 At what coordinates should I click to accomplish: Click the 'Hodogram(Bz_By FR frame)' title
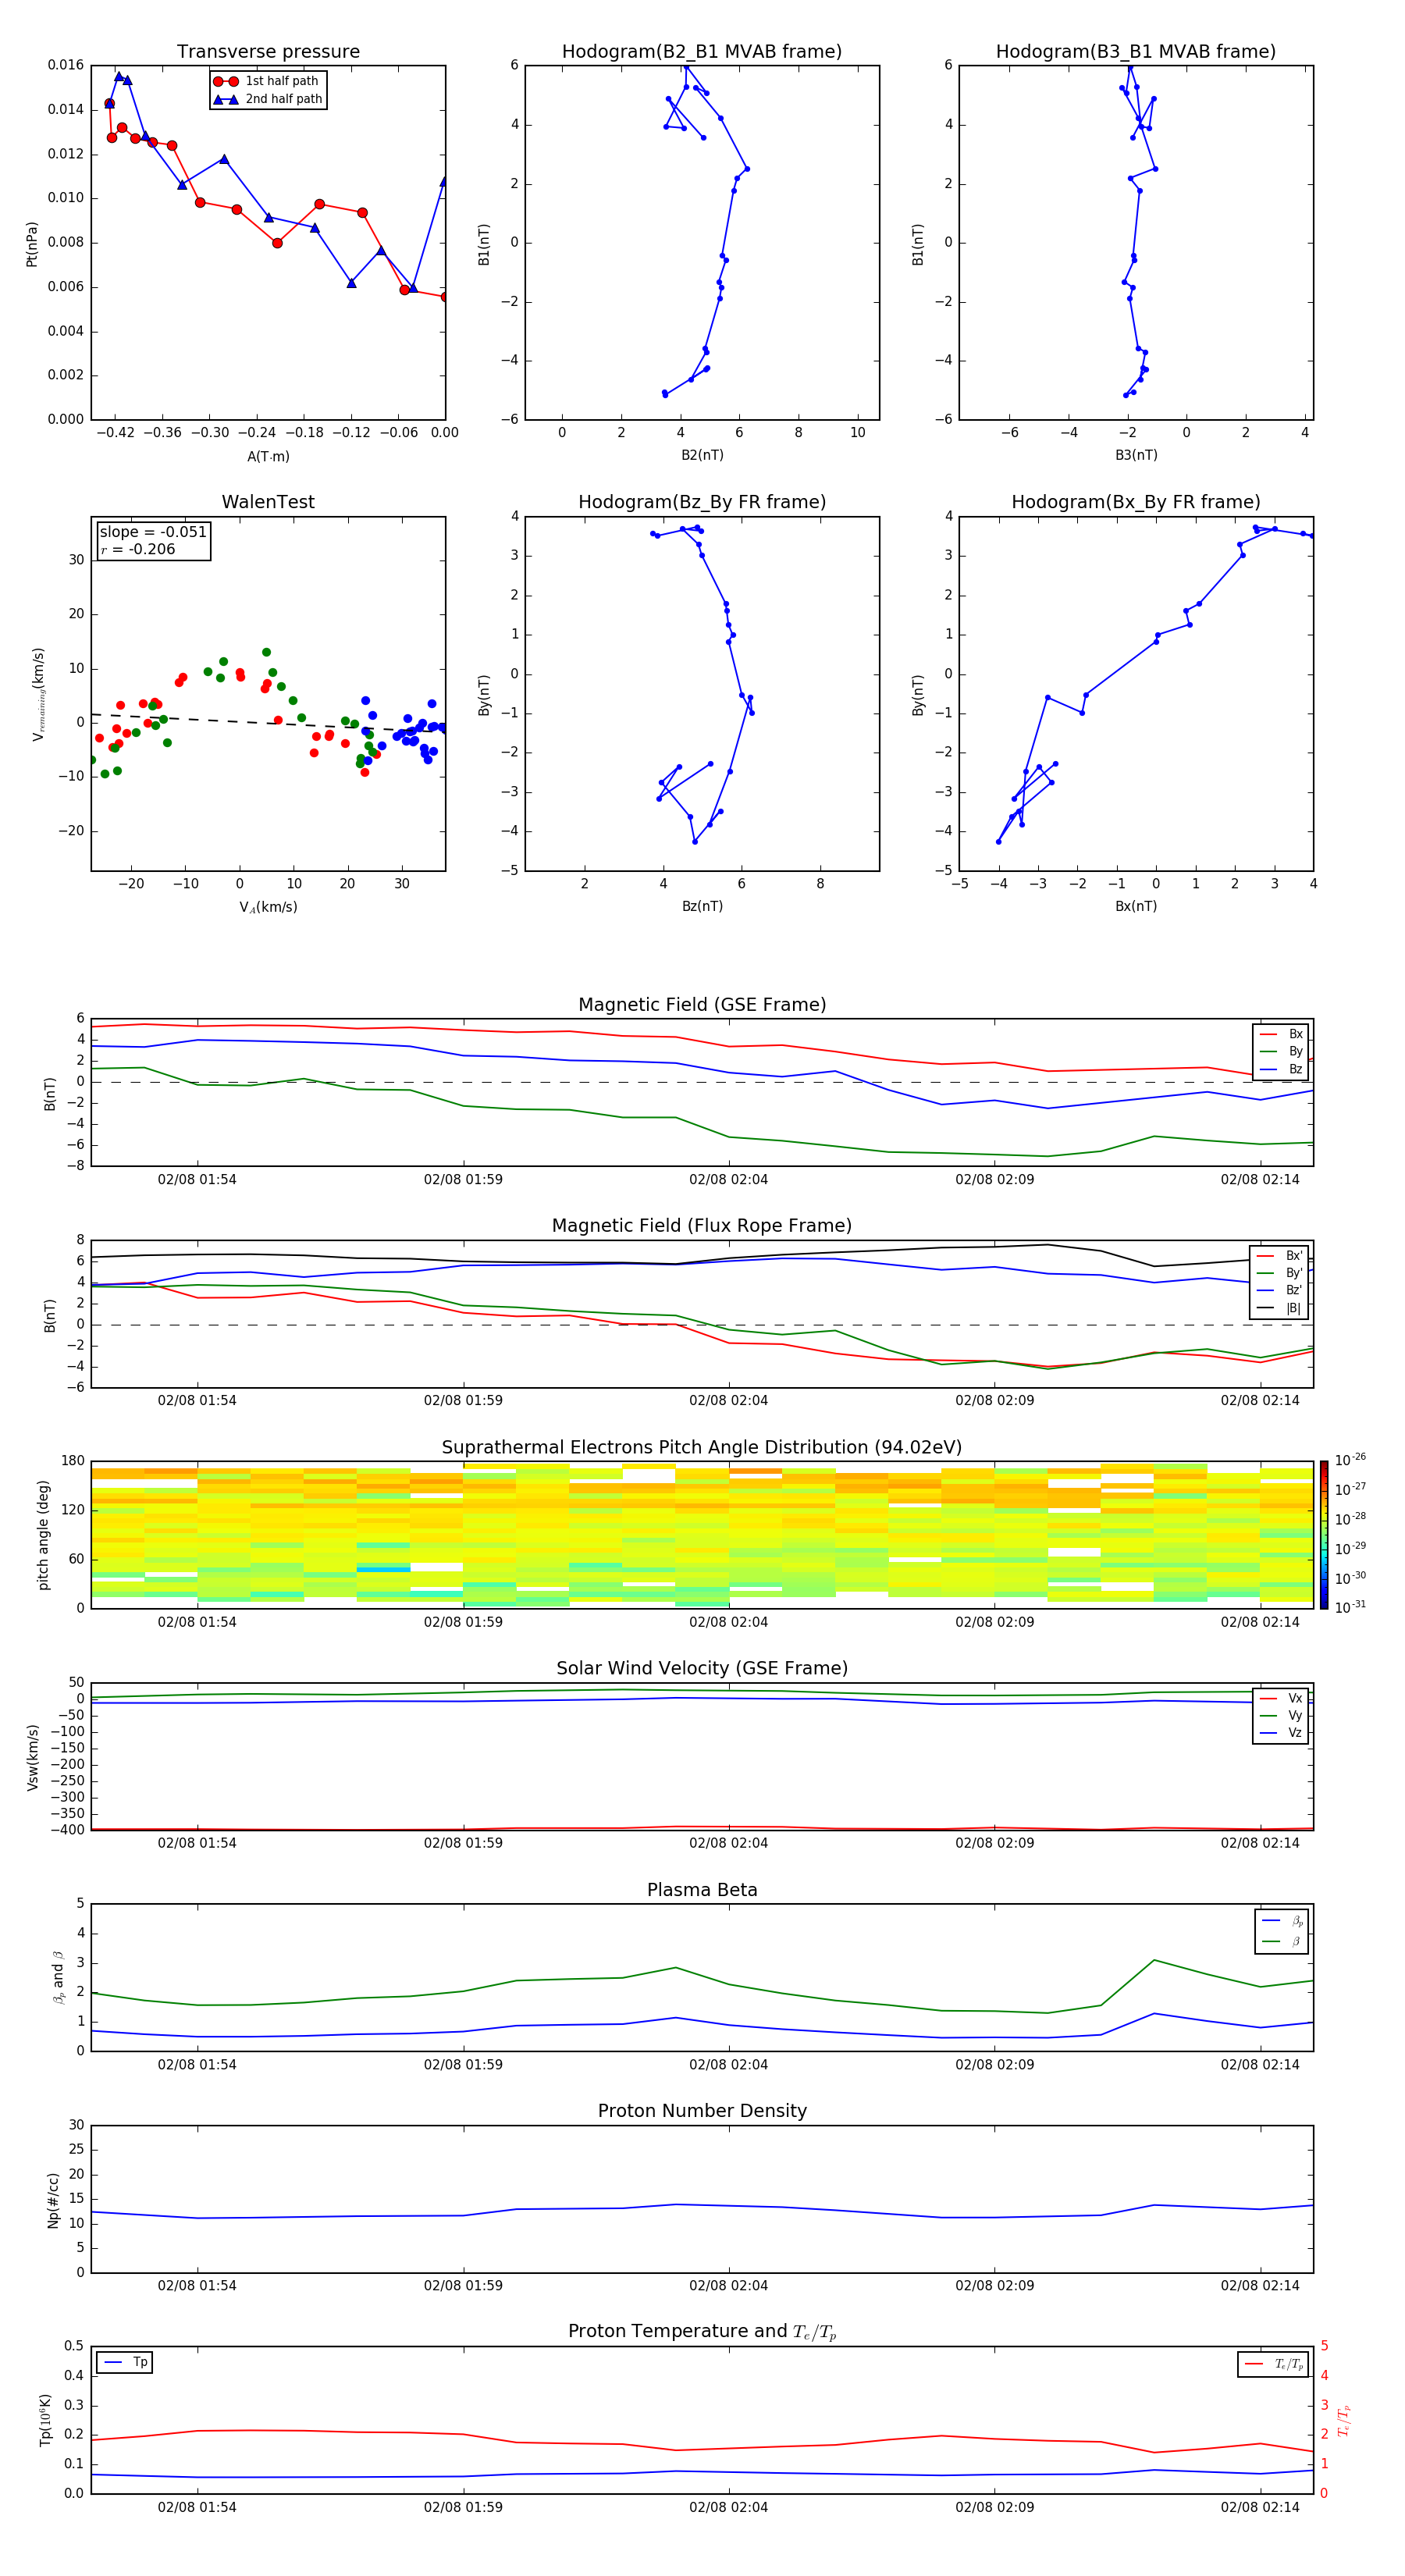(x=702, y=502)
